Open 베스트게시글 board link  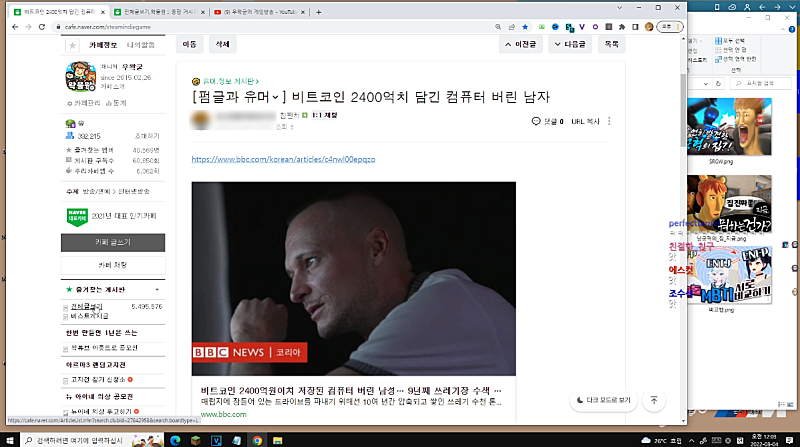[x=89, y=316]
